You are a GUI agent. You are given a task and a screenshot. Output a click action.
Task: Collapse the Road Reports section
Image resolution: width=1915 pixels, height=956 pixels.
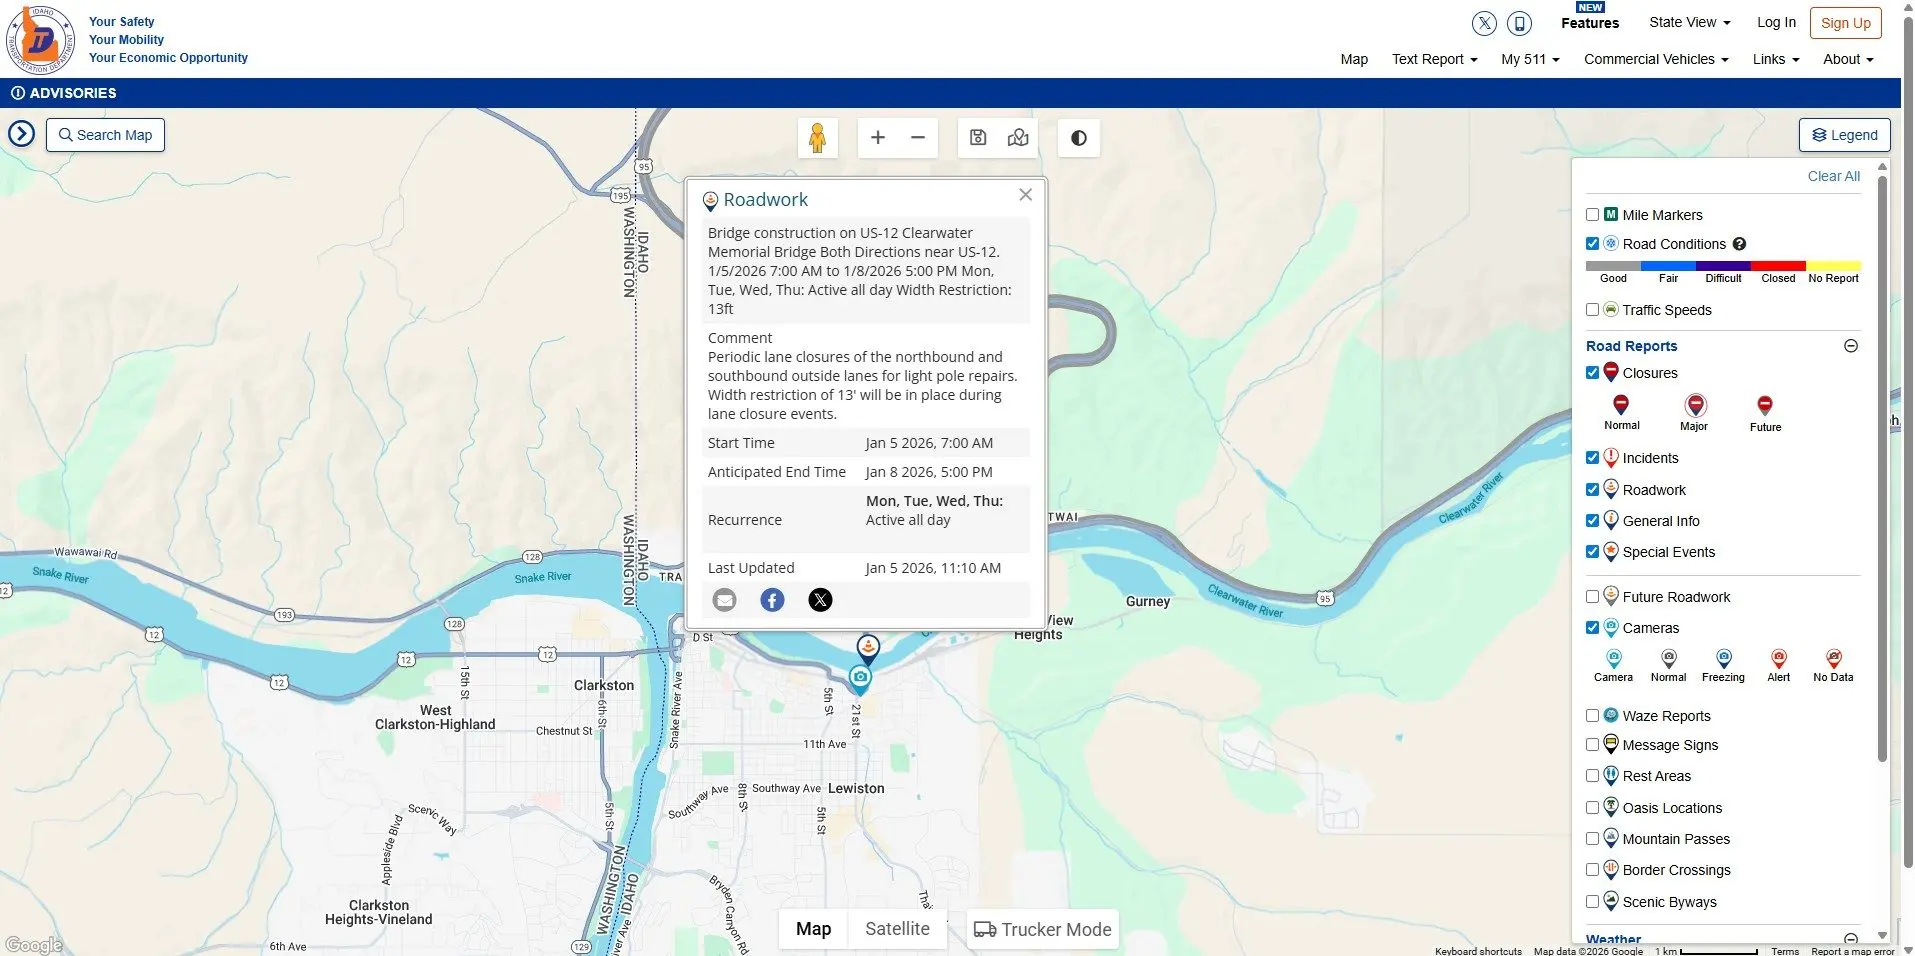coord(1850,346)
